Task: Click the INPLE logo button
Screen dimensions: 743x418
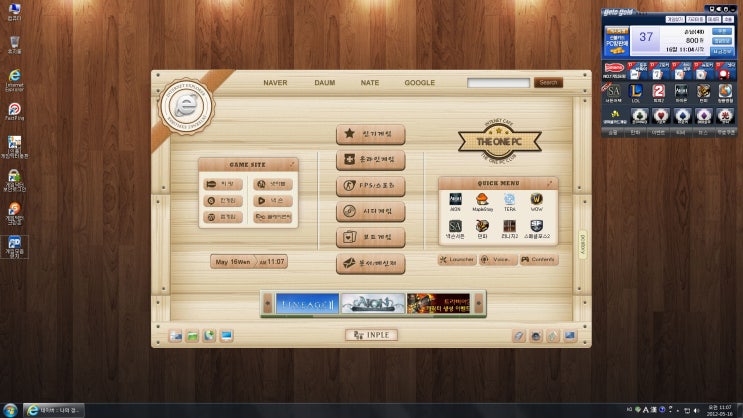Action: tap(371, 335)
